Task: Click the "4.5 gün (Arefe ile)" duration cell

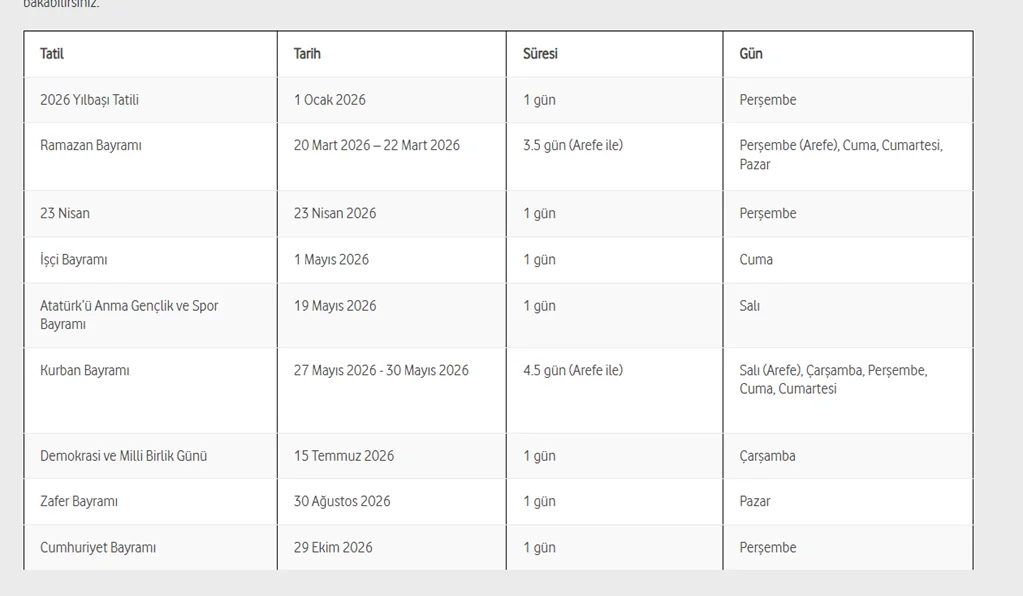Action: pos(573,371)
